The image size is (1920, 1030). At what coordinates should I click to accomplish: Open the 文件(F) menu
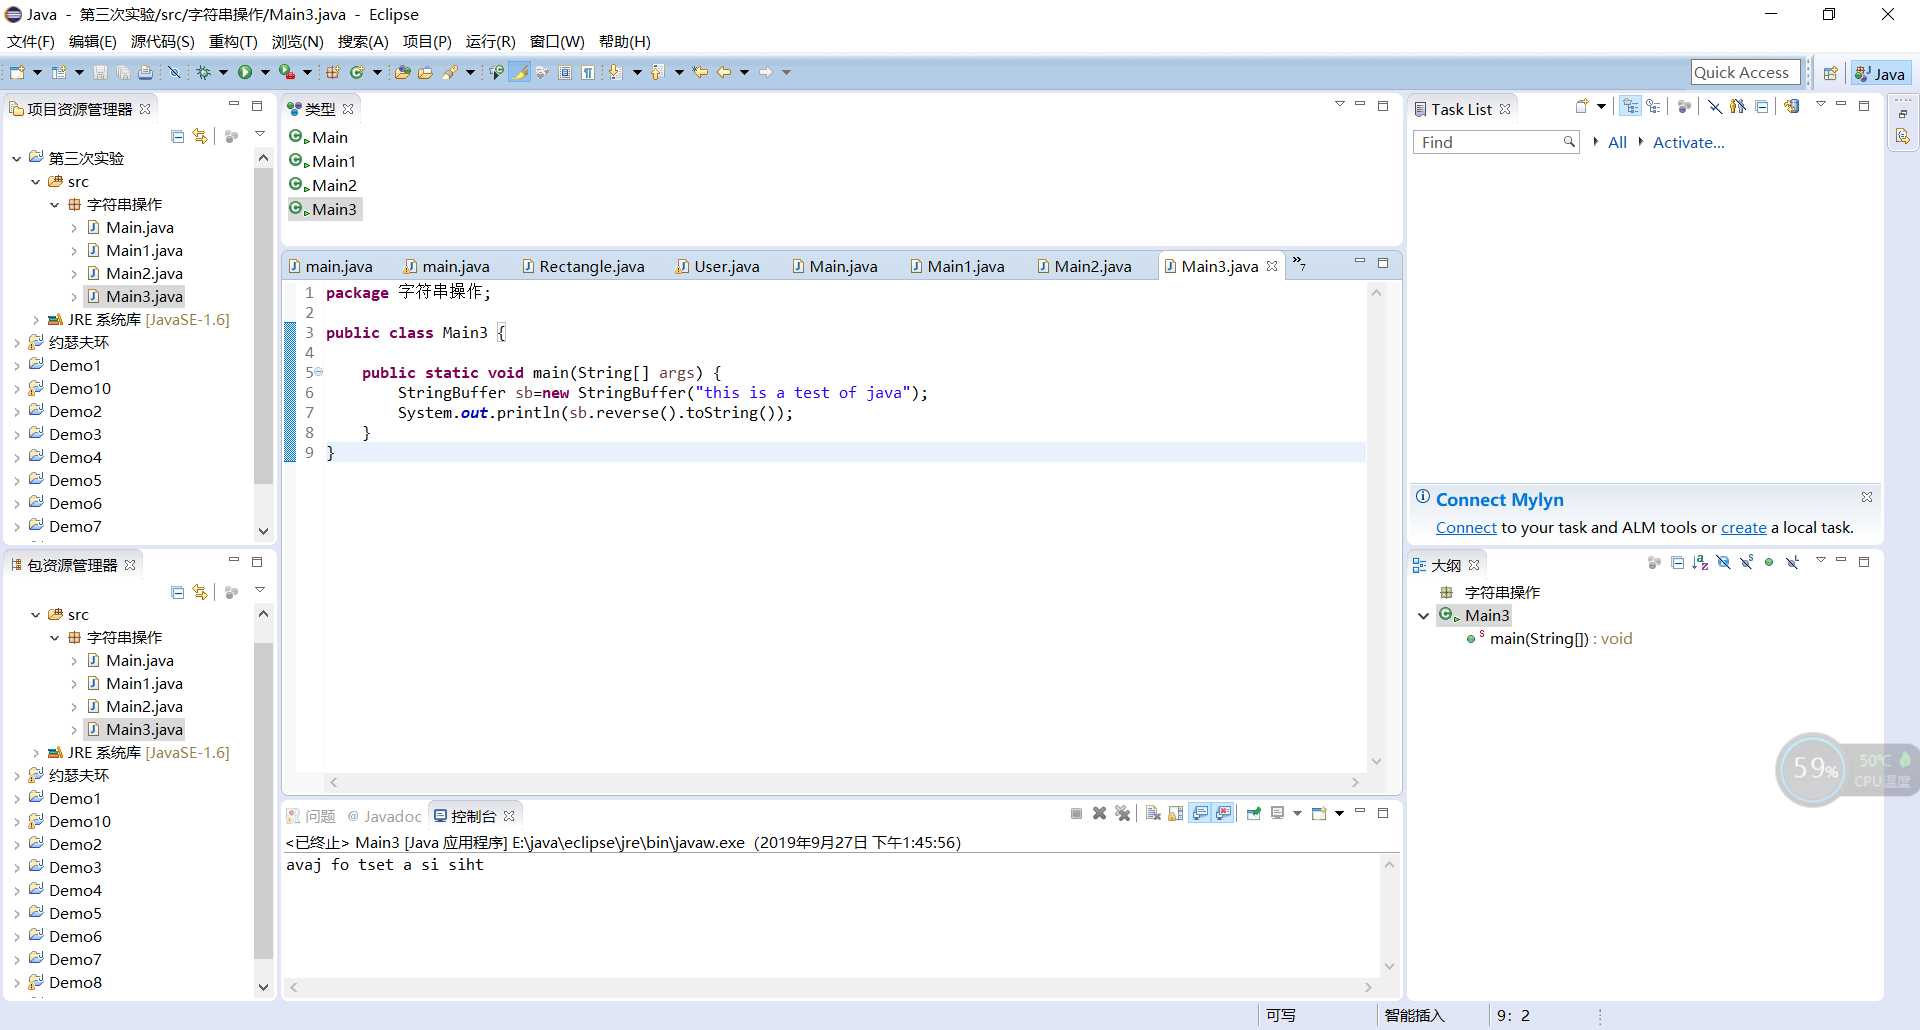pos(31,41)
